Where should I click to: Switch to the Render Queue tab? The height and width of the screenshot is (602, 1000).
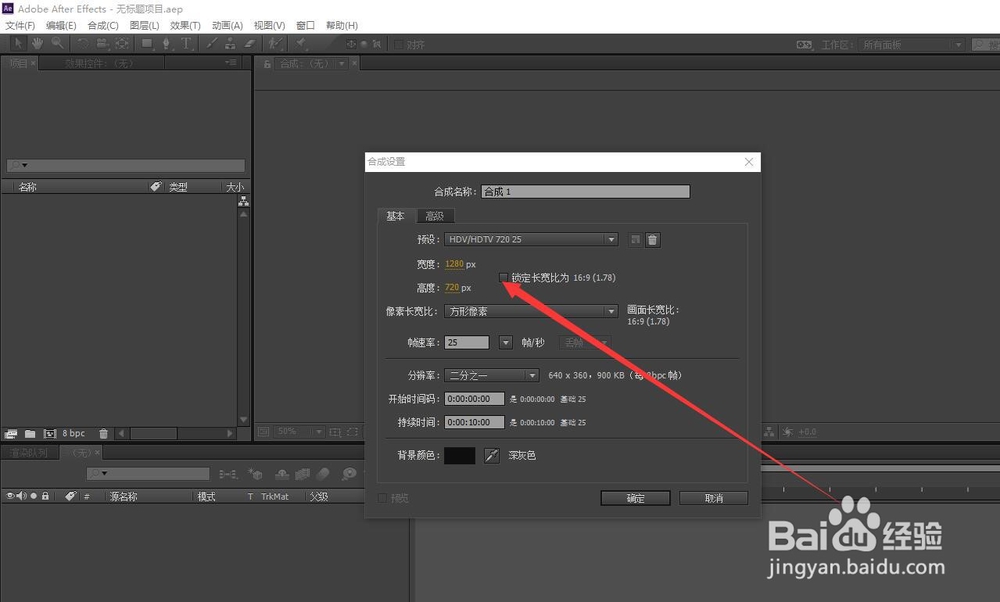pos(29,453)
